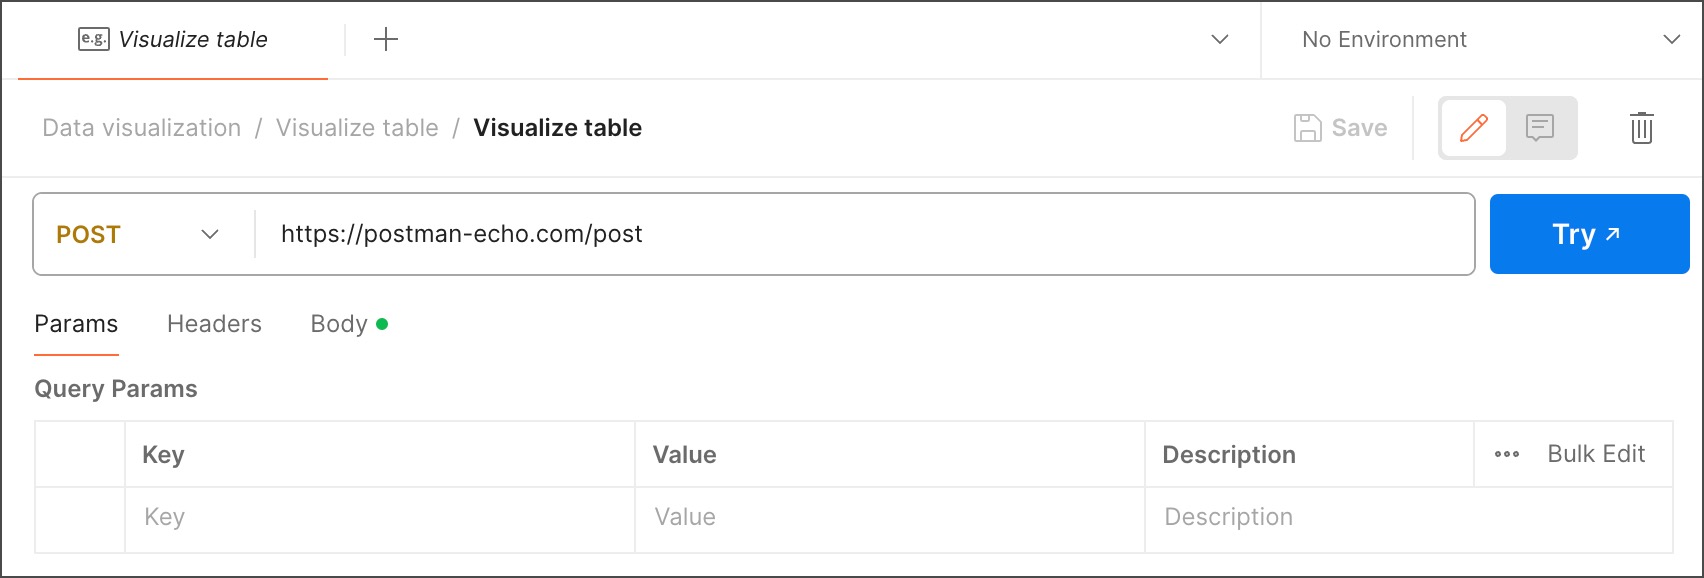Click the Data visualization breadcrumb link
The width and height of the screenshot is (1704, 578).
click(140, 127)
